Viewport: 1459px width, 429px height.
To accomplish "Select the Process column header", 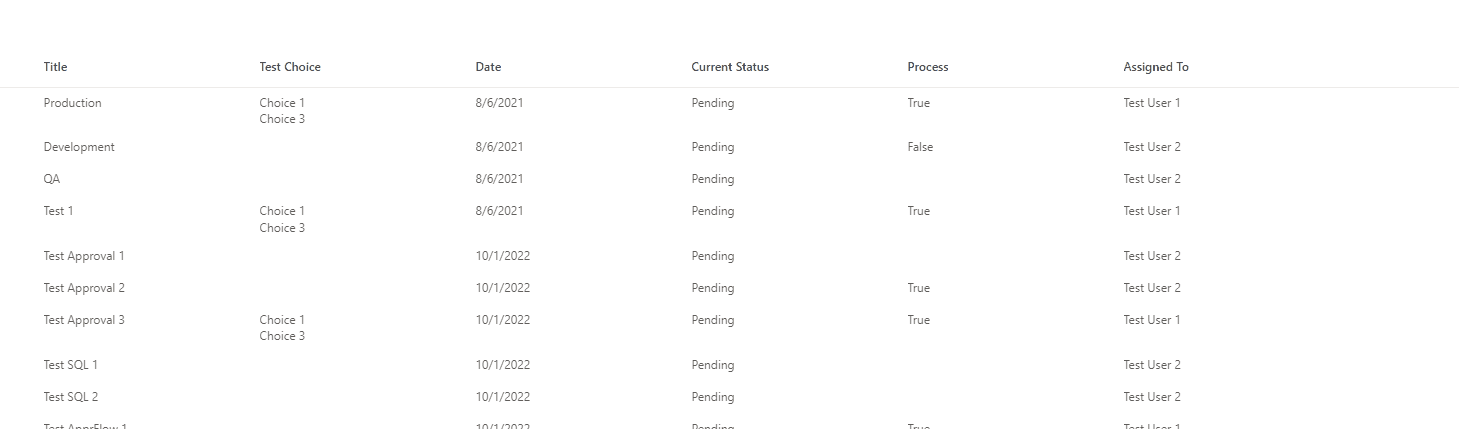I will tap(928, 67).
